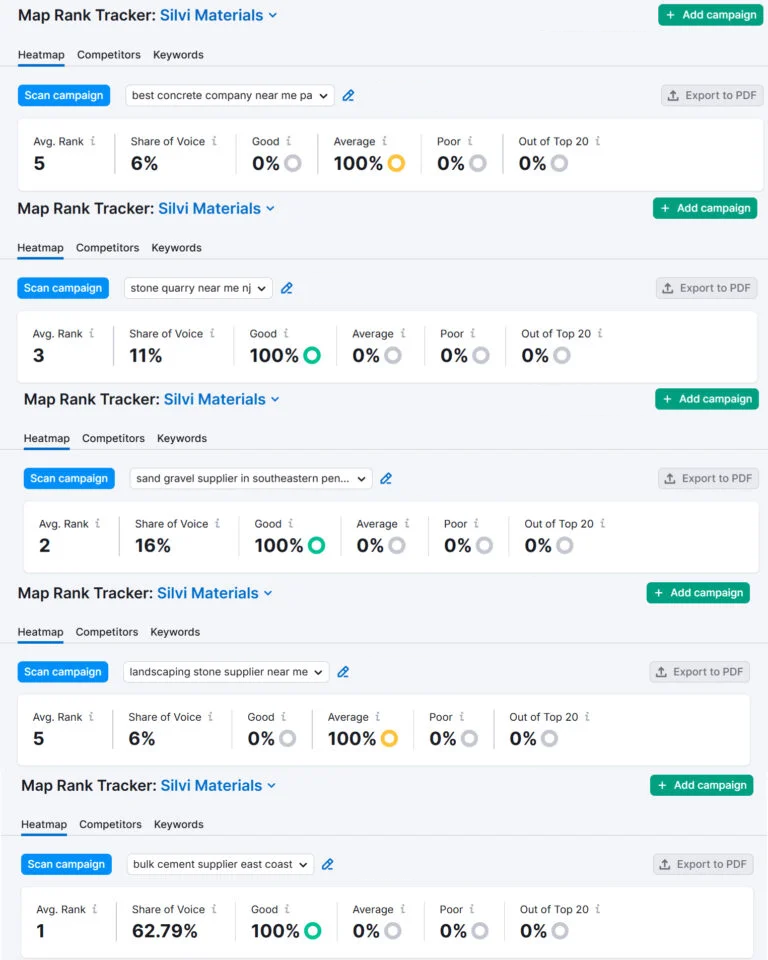Click edit pencil by 'bulk cement supplier east coast'

(x=328, y=864)
